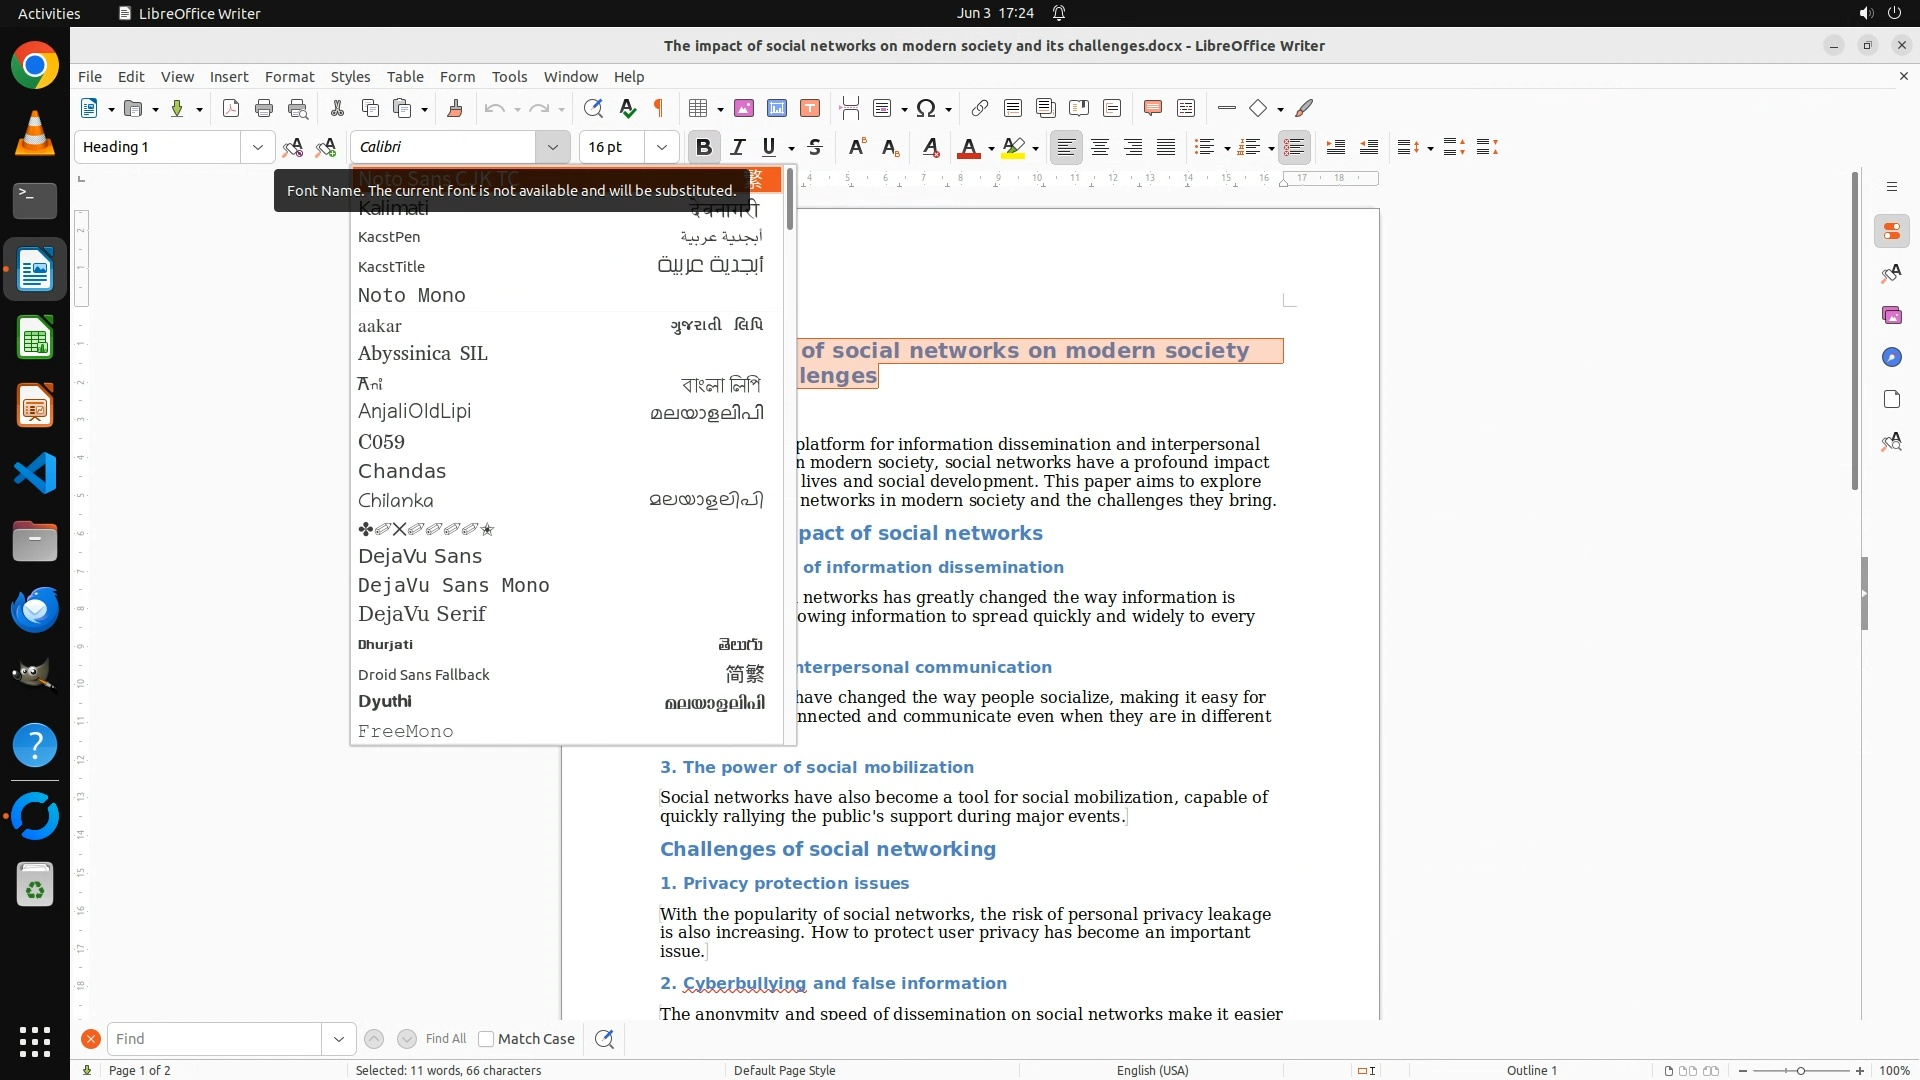Screen dimensions: 1920x1080
Task: Enable the Match Case checkbox
Action: click(486, 1039)
